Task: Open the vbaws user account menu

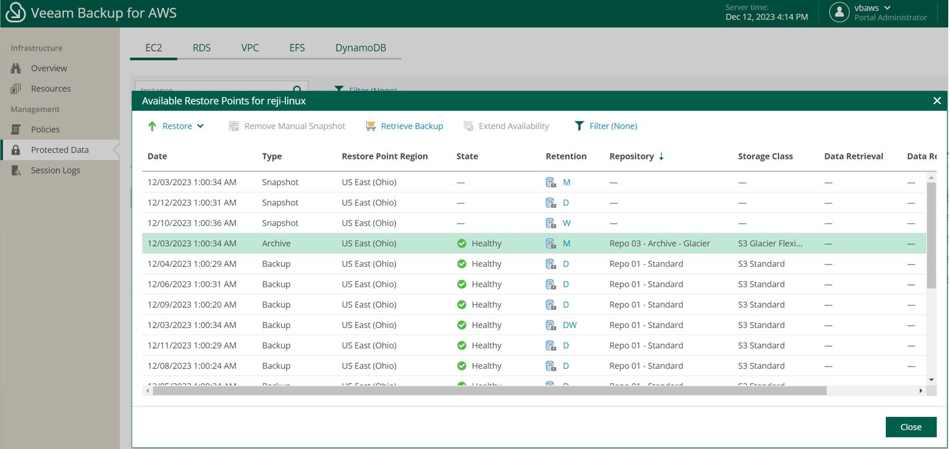Action: pyautogui.click(x=872, y=8)
